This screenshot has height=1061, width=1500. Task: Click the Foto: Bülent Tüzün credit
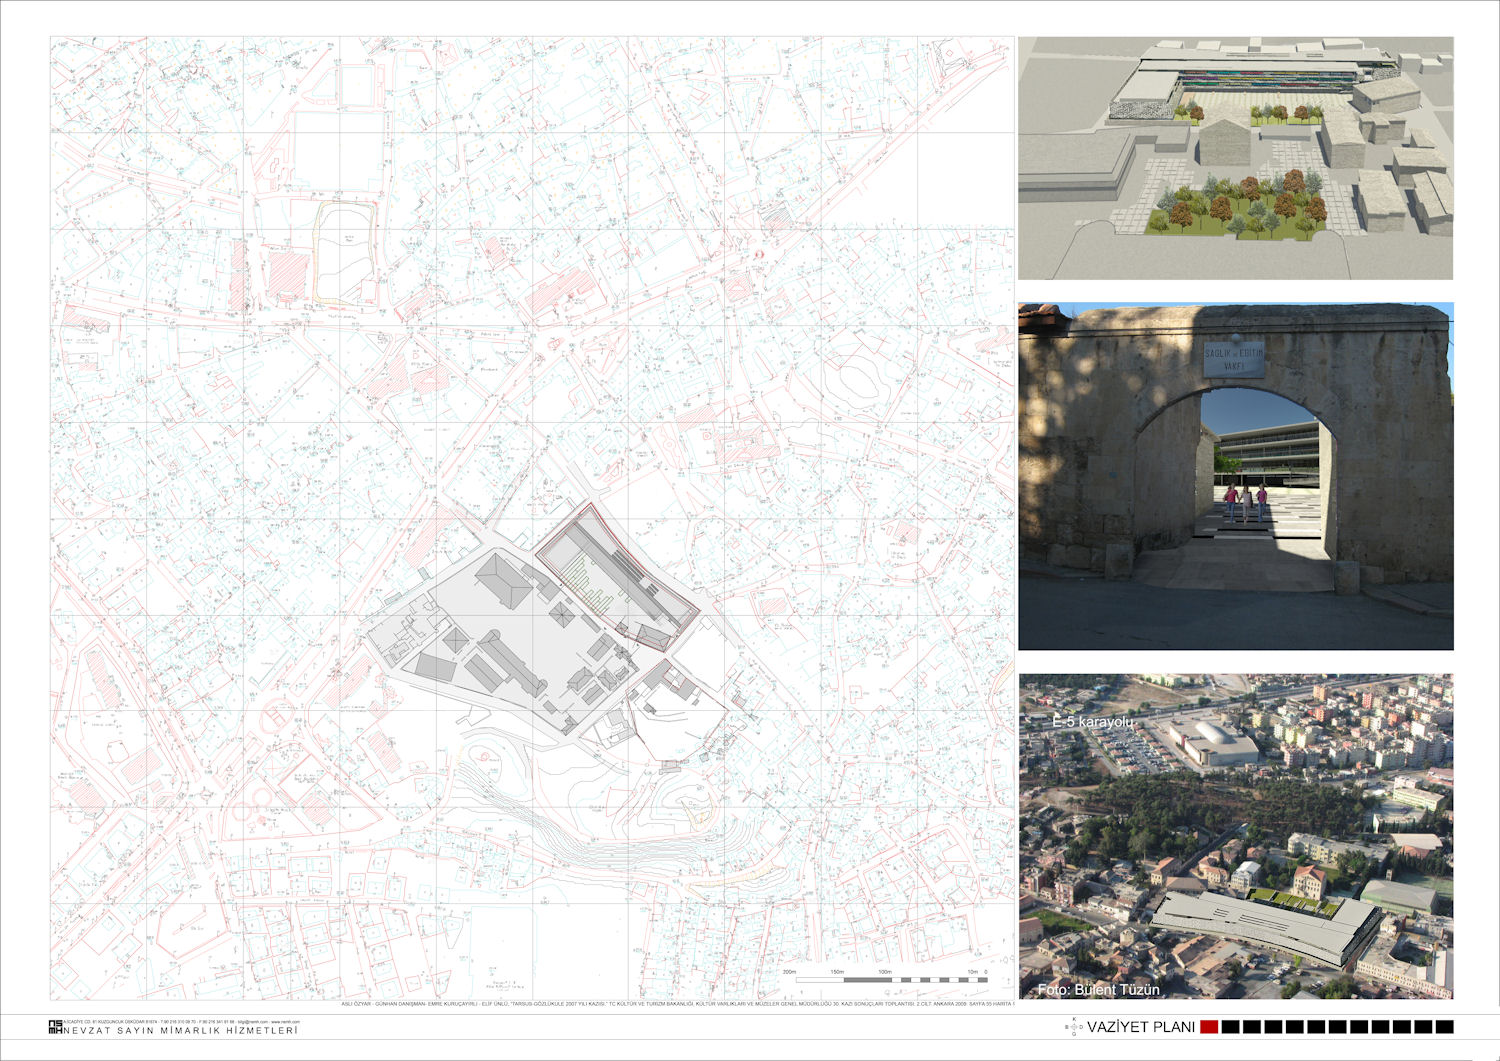1098,989
